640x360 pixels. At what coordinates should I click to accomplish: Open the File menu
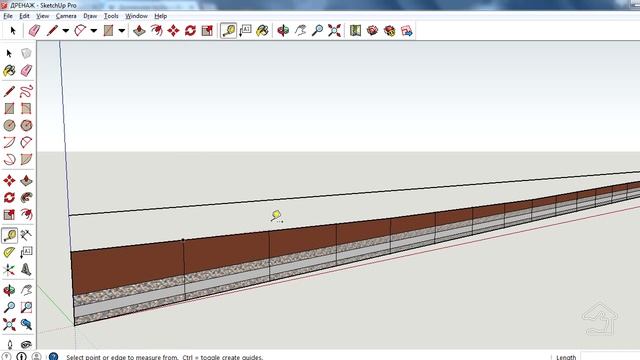coord(8,16)
